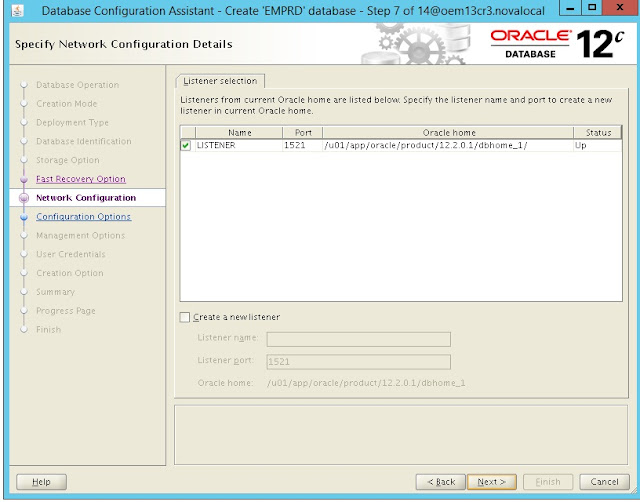
Task: Enable the Create a new listener checkbox
Action: point(185,317)
